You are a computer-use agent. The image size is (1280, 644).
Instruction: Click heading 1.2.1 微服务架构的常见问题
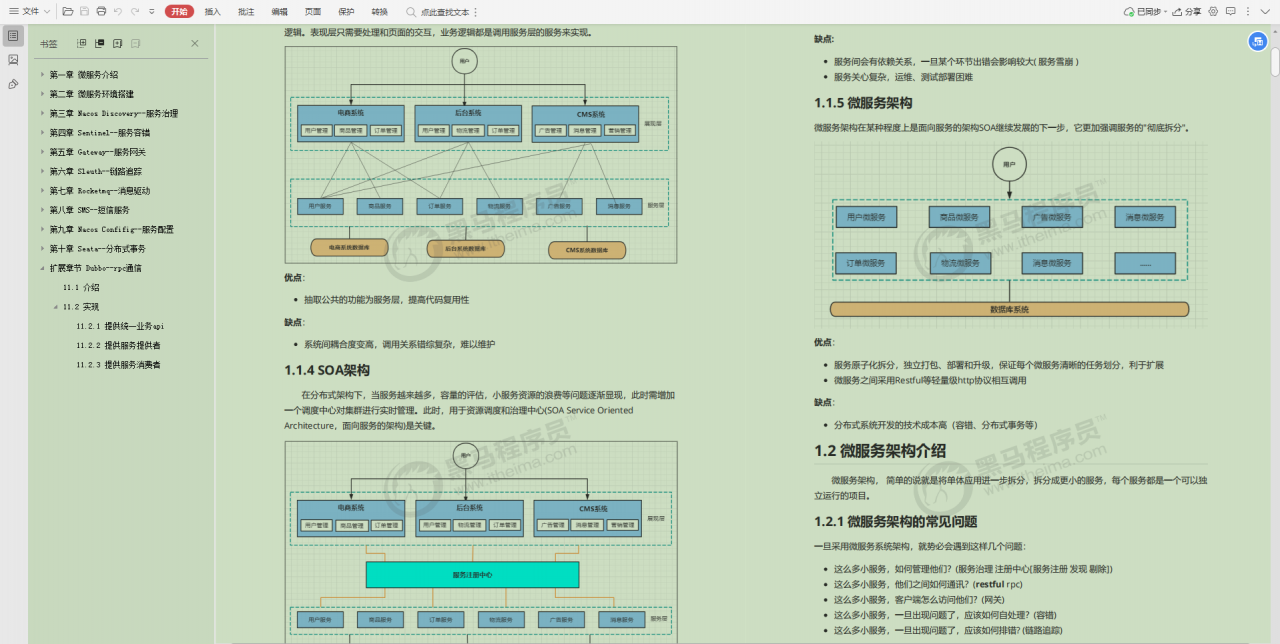pyautogui.click(x=896, y=522)
